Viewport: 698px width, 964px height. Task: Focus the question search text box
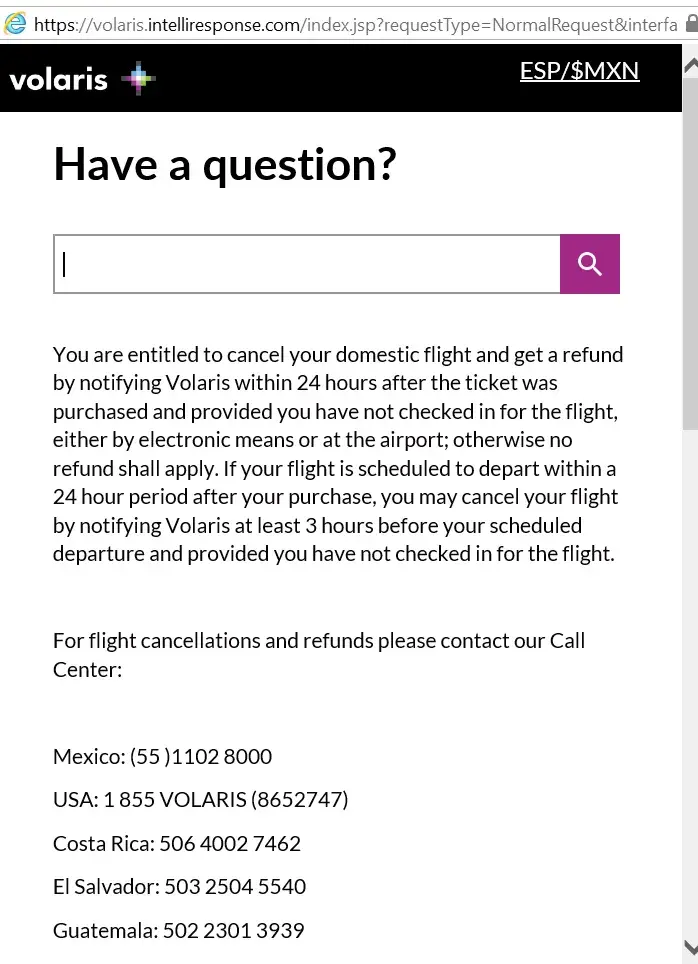point(307,264)
